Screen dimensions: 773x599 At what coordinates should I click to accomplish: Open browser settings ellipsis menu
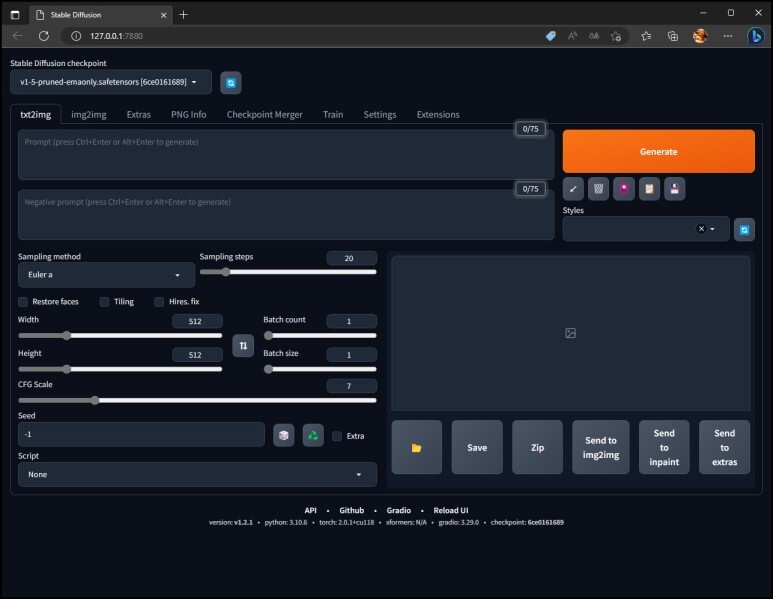click(728, 36)
